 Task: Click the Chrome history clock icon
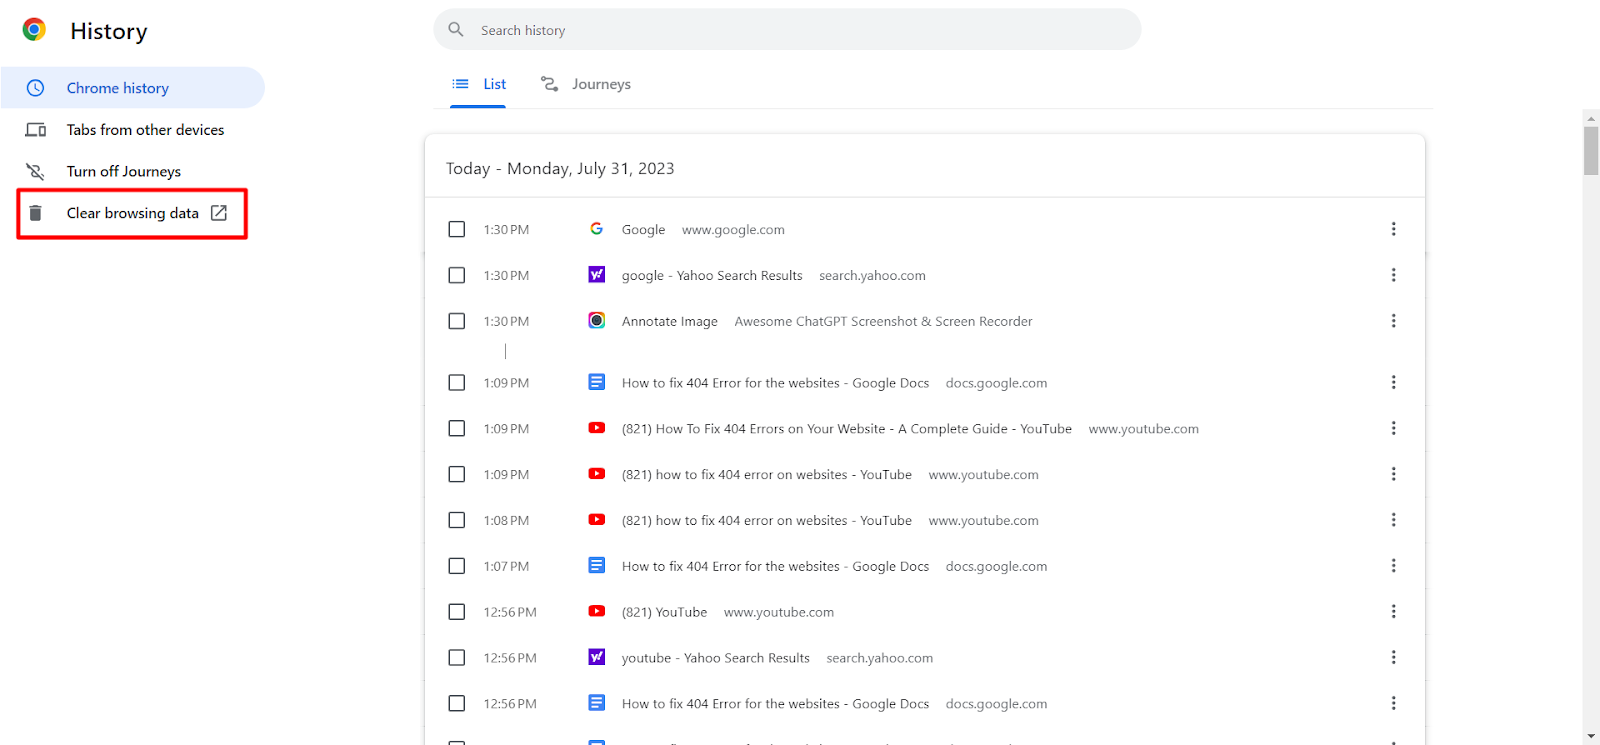coord(35,88)
